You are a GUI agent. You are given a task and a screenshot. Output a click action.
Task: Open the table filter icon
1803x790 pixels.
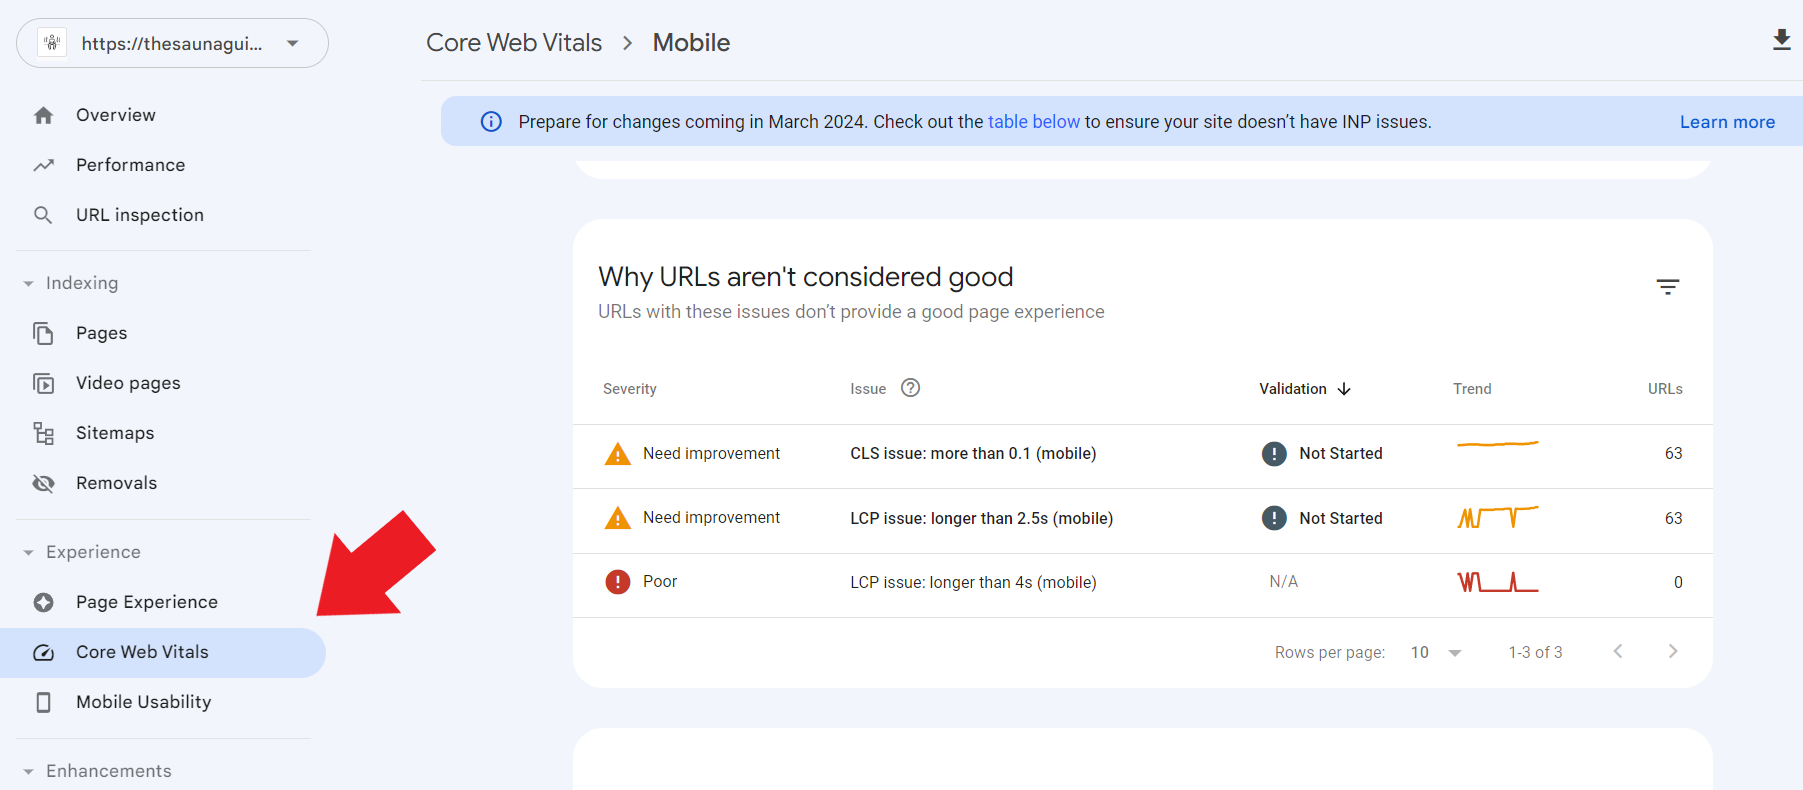point(1667,287)
